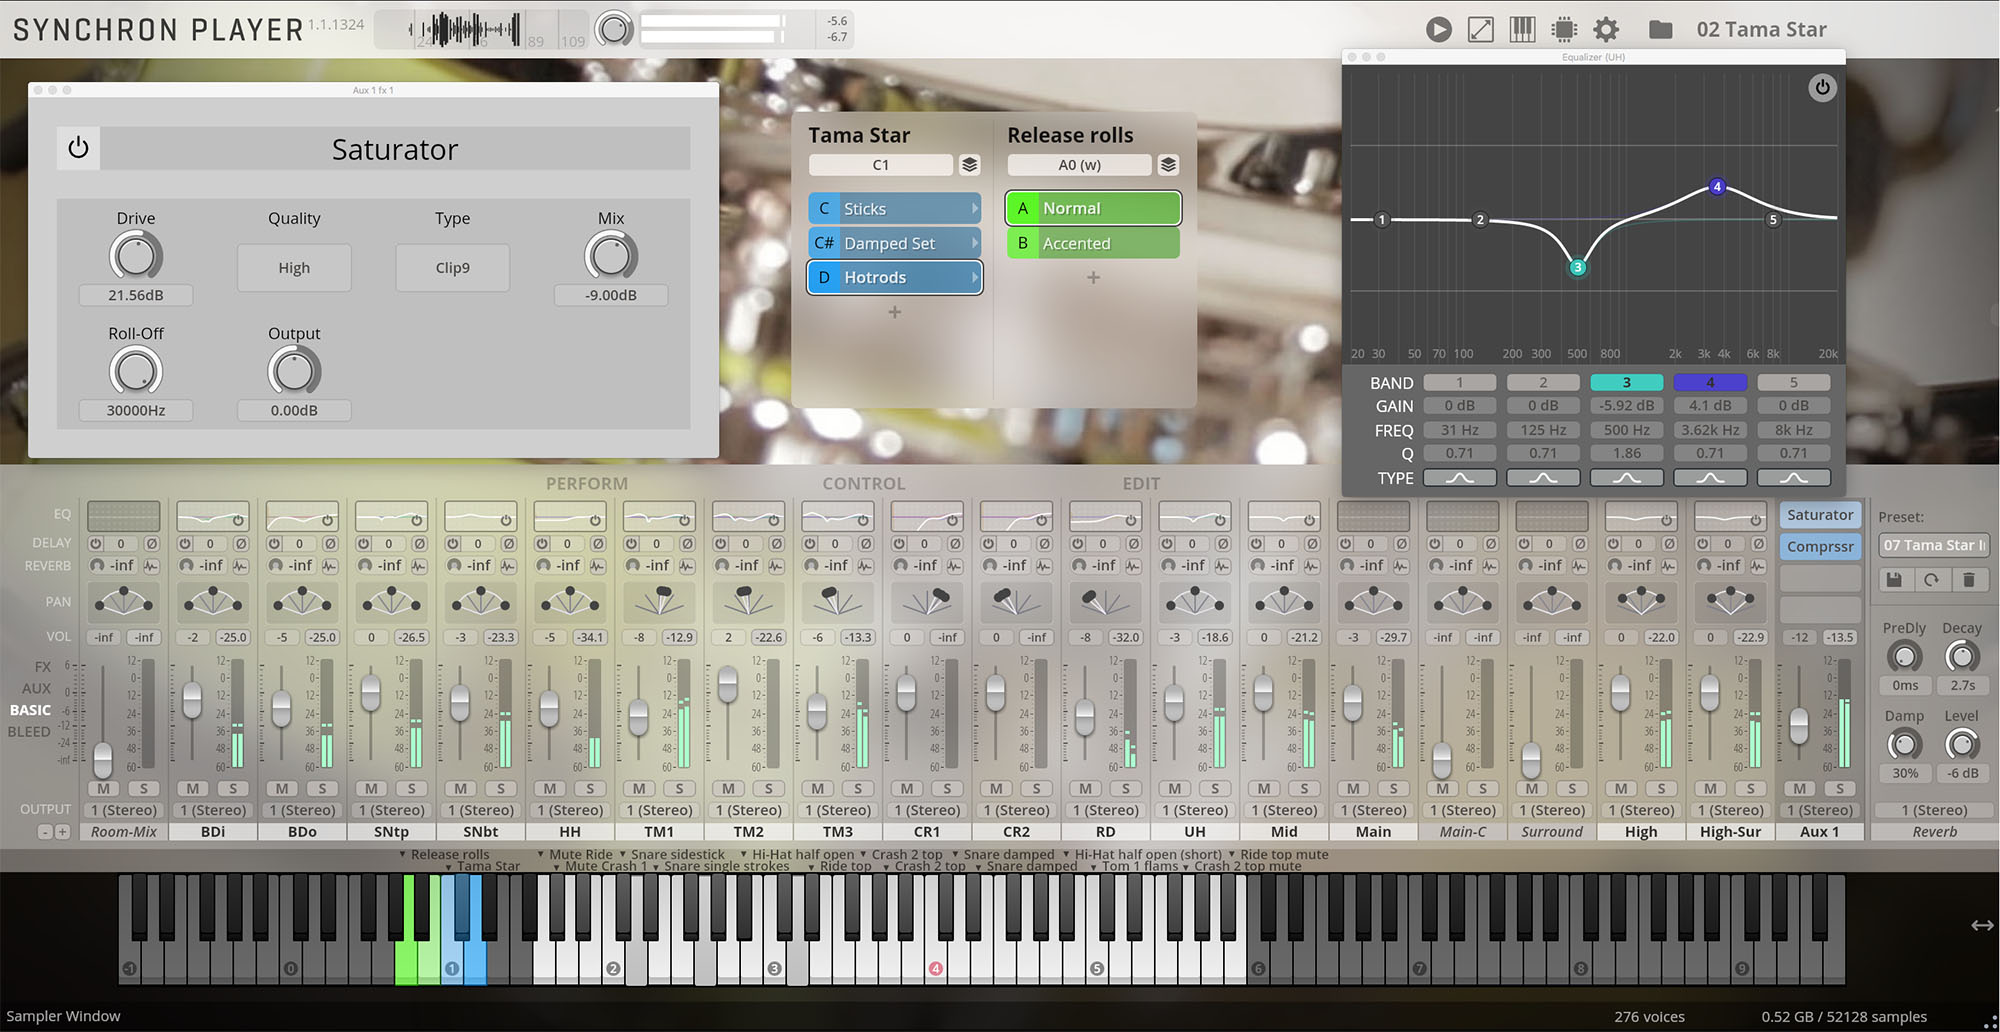The height and width of the screenshot is (1032, 2000).
Task: Click the layers icon next to A0 (w) field
Action: click(x=1168, y=165)
